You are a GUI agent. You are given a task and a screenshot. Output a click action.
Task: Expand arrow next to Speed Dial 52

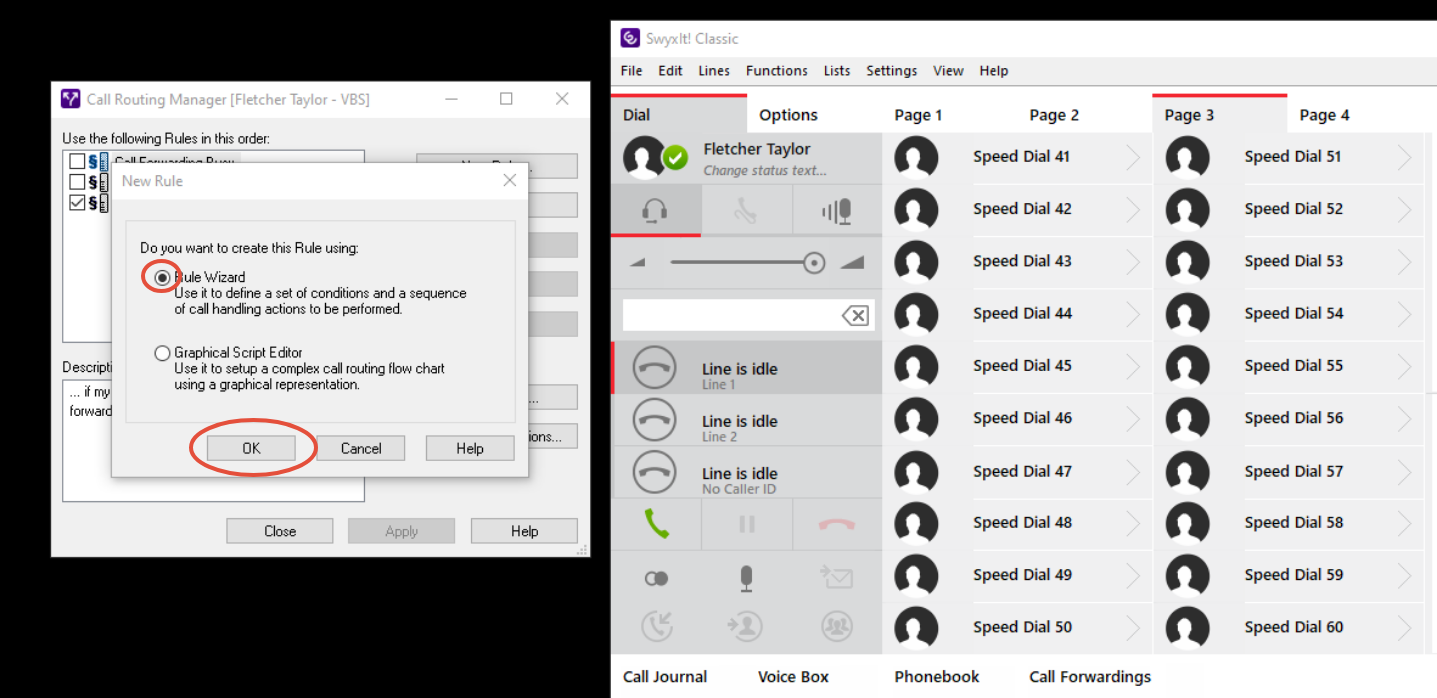(1405, 209)
